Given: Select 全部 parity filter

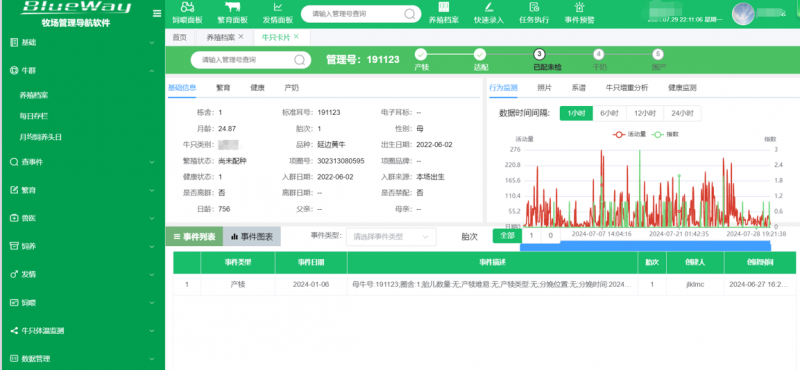Looking at the screenshot, I should (507, 236).
